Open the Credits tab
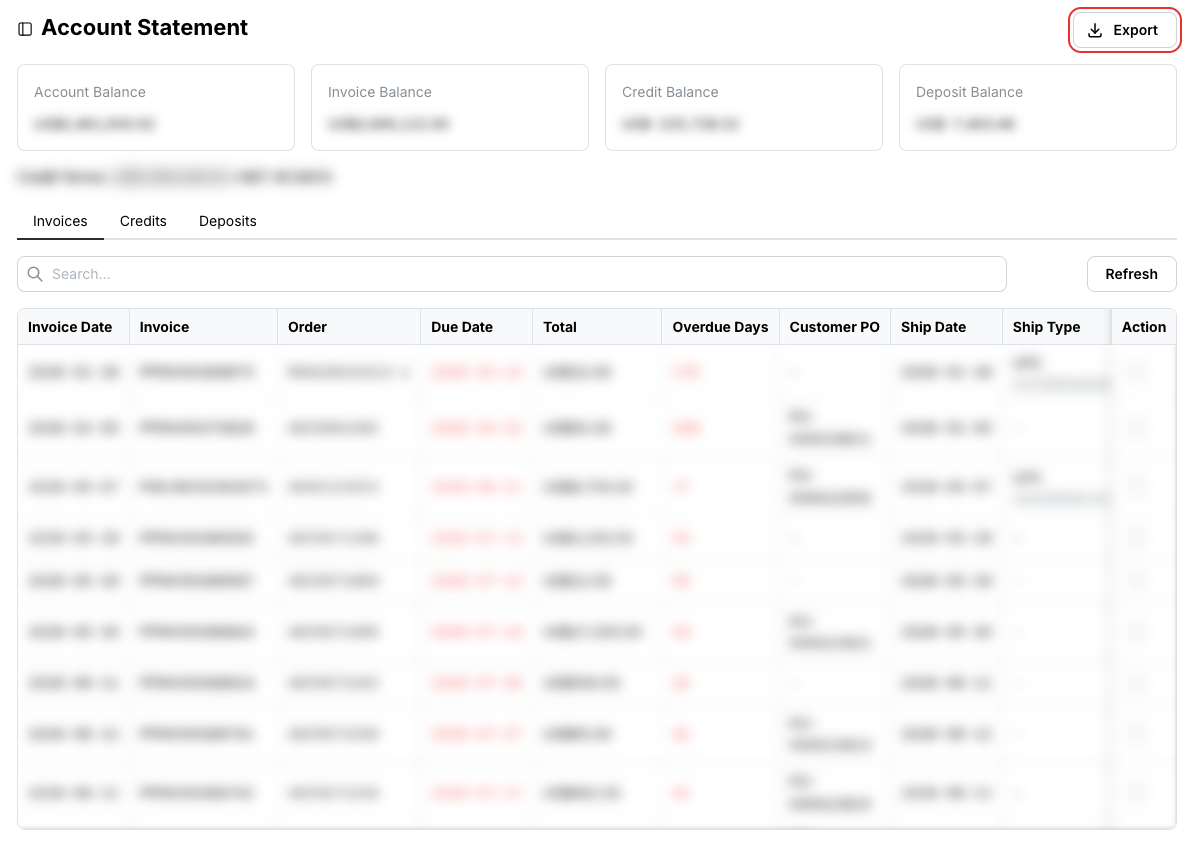1194x842 pixels. coord(143,221)
